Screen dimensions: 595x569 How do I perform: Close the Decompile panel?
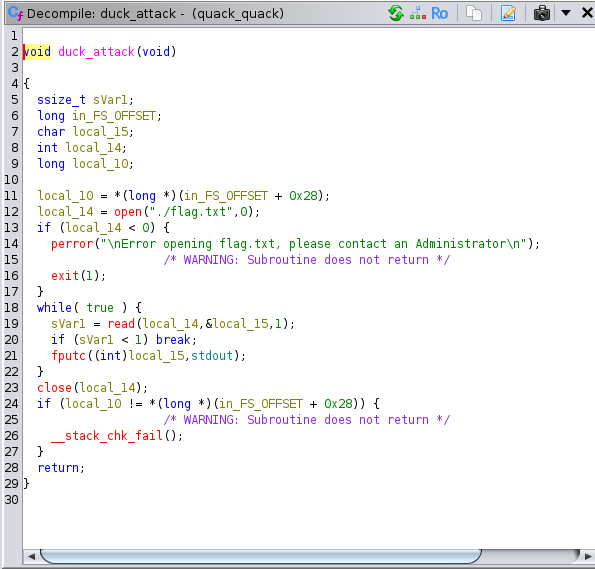[587, 13]
